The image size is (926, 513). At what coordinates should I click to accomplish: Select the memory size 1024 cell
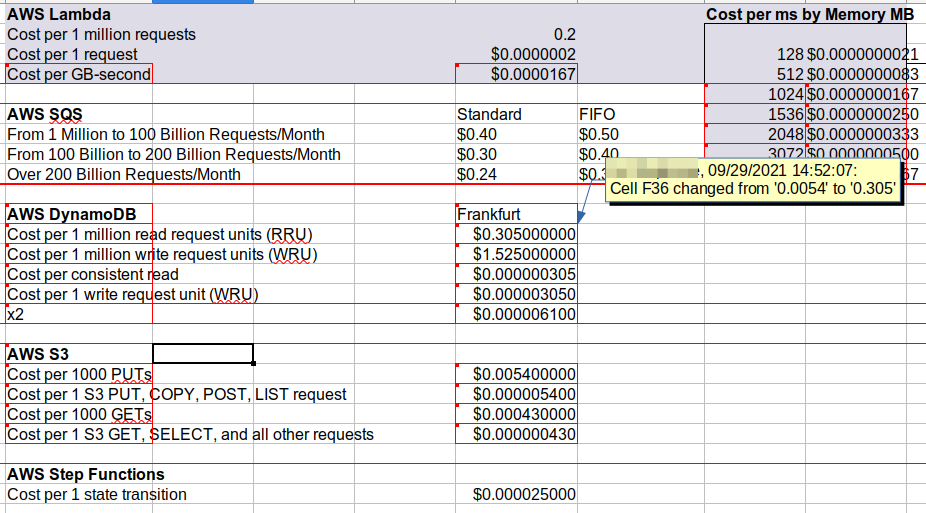(x=755, y=94)
